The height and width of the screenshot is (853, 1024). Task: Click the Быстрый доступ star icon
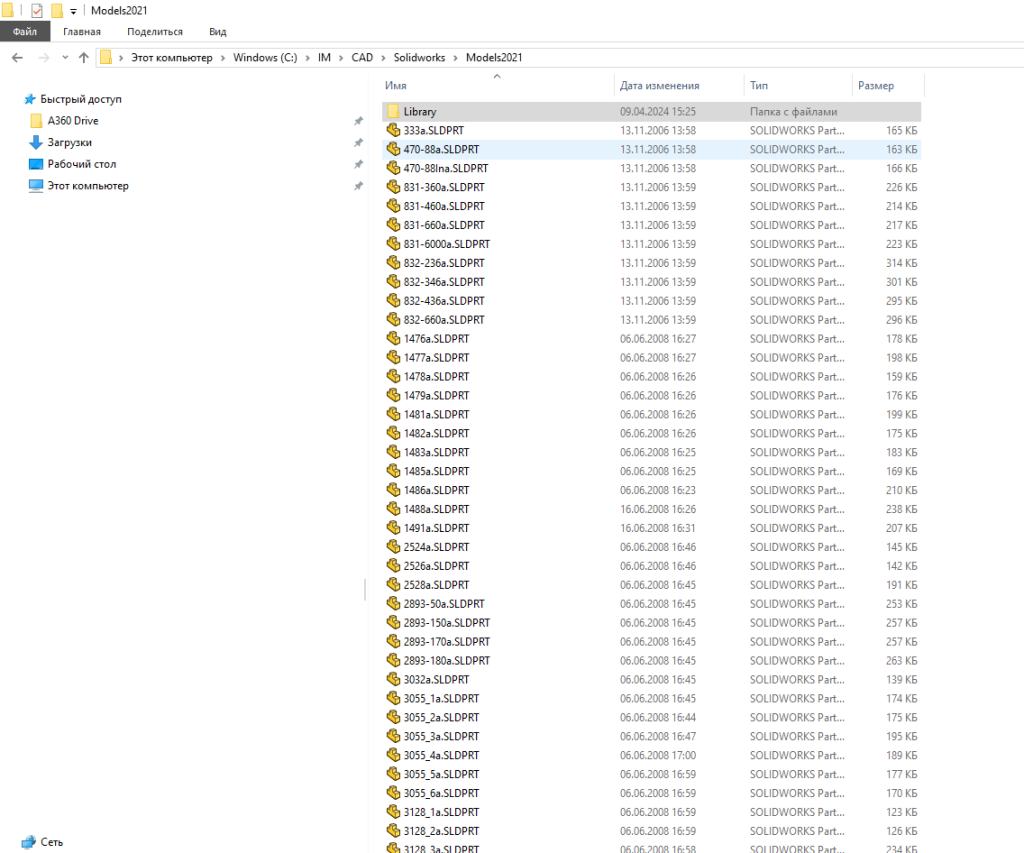(x=29, y=100)
